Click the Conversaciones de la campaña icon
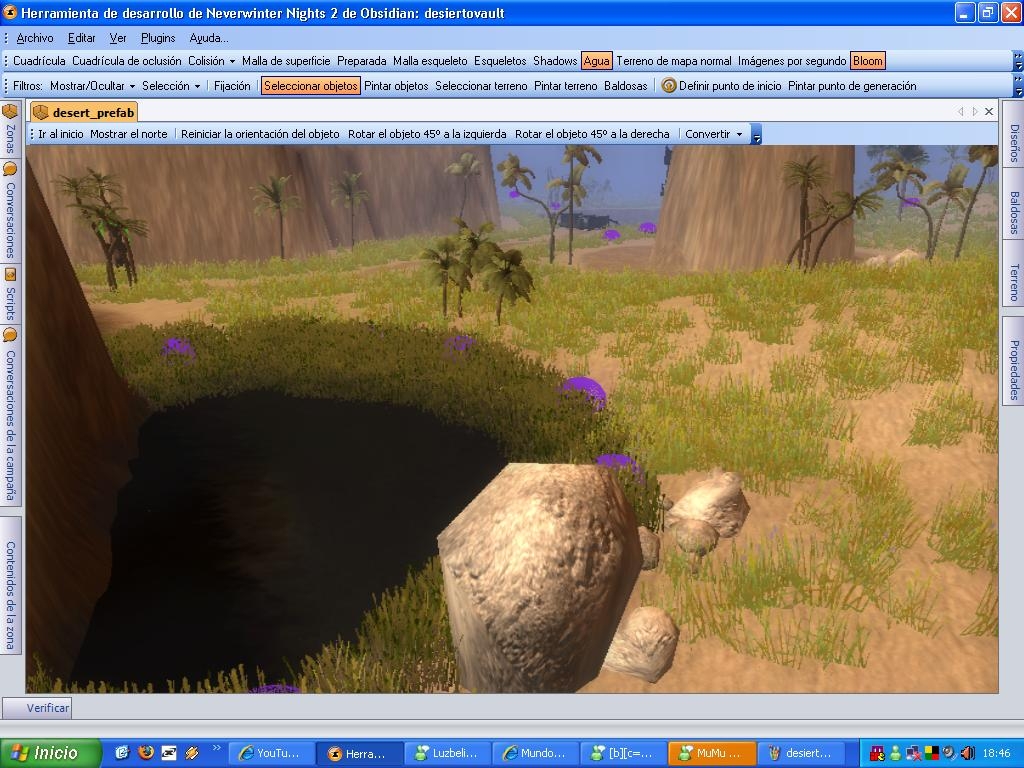 click(x=10, y=334)
